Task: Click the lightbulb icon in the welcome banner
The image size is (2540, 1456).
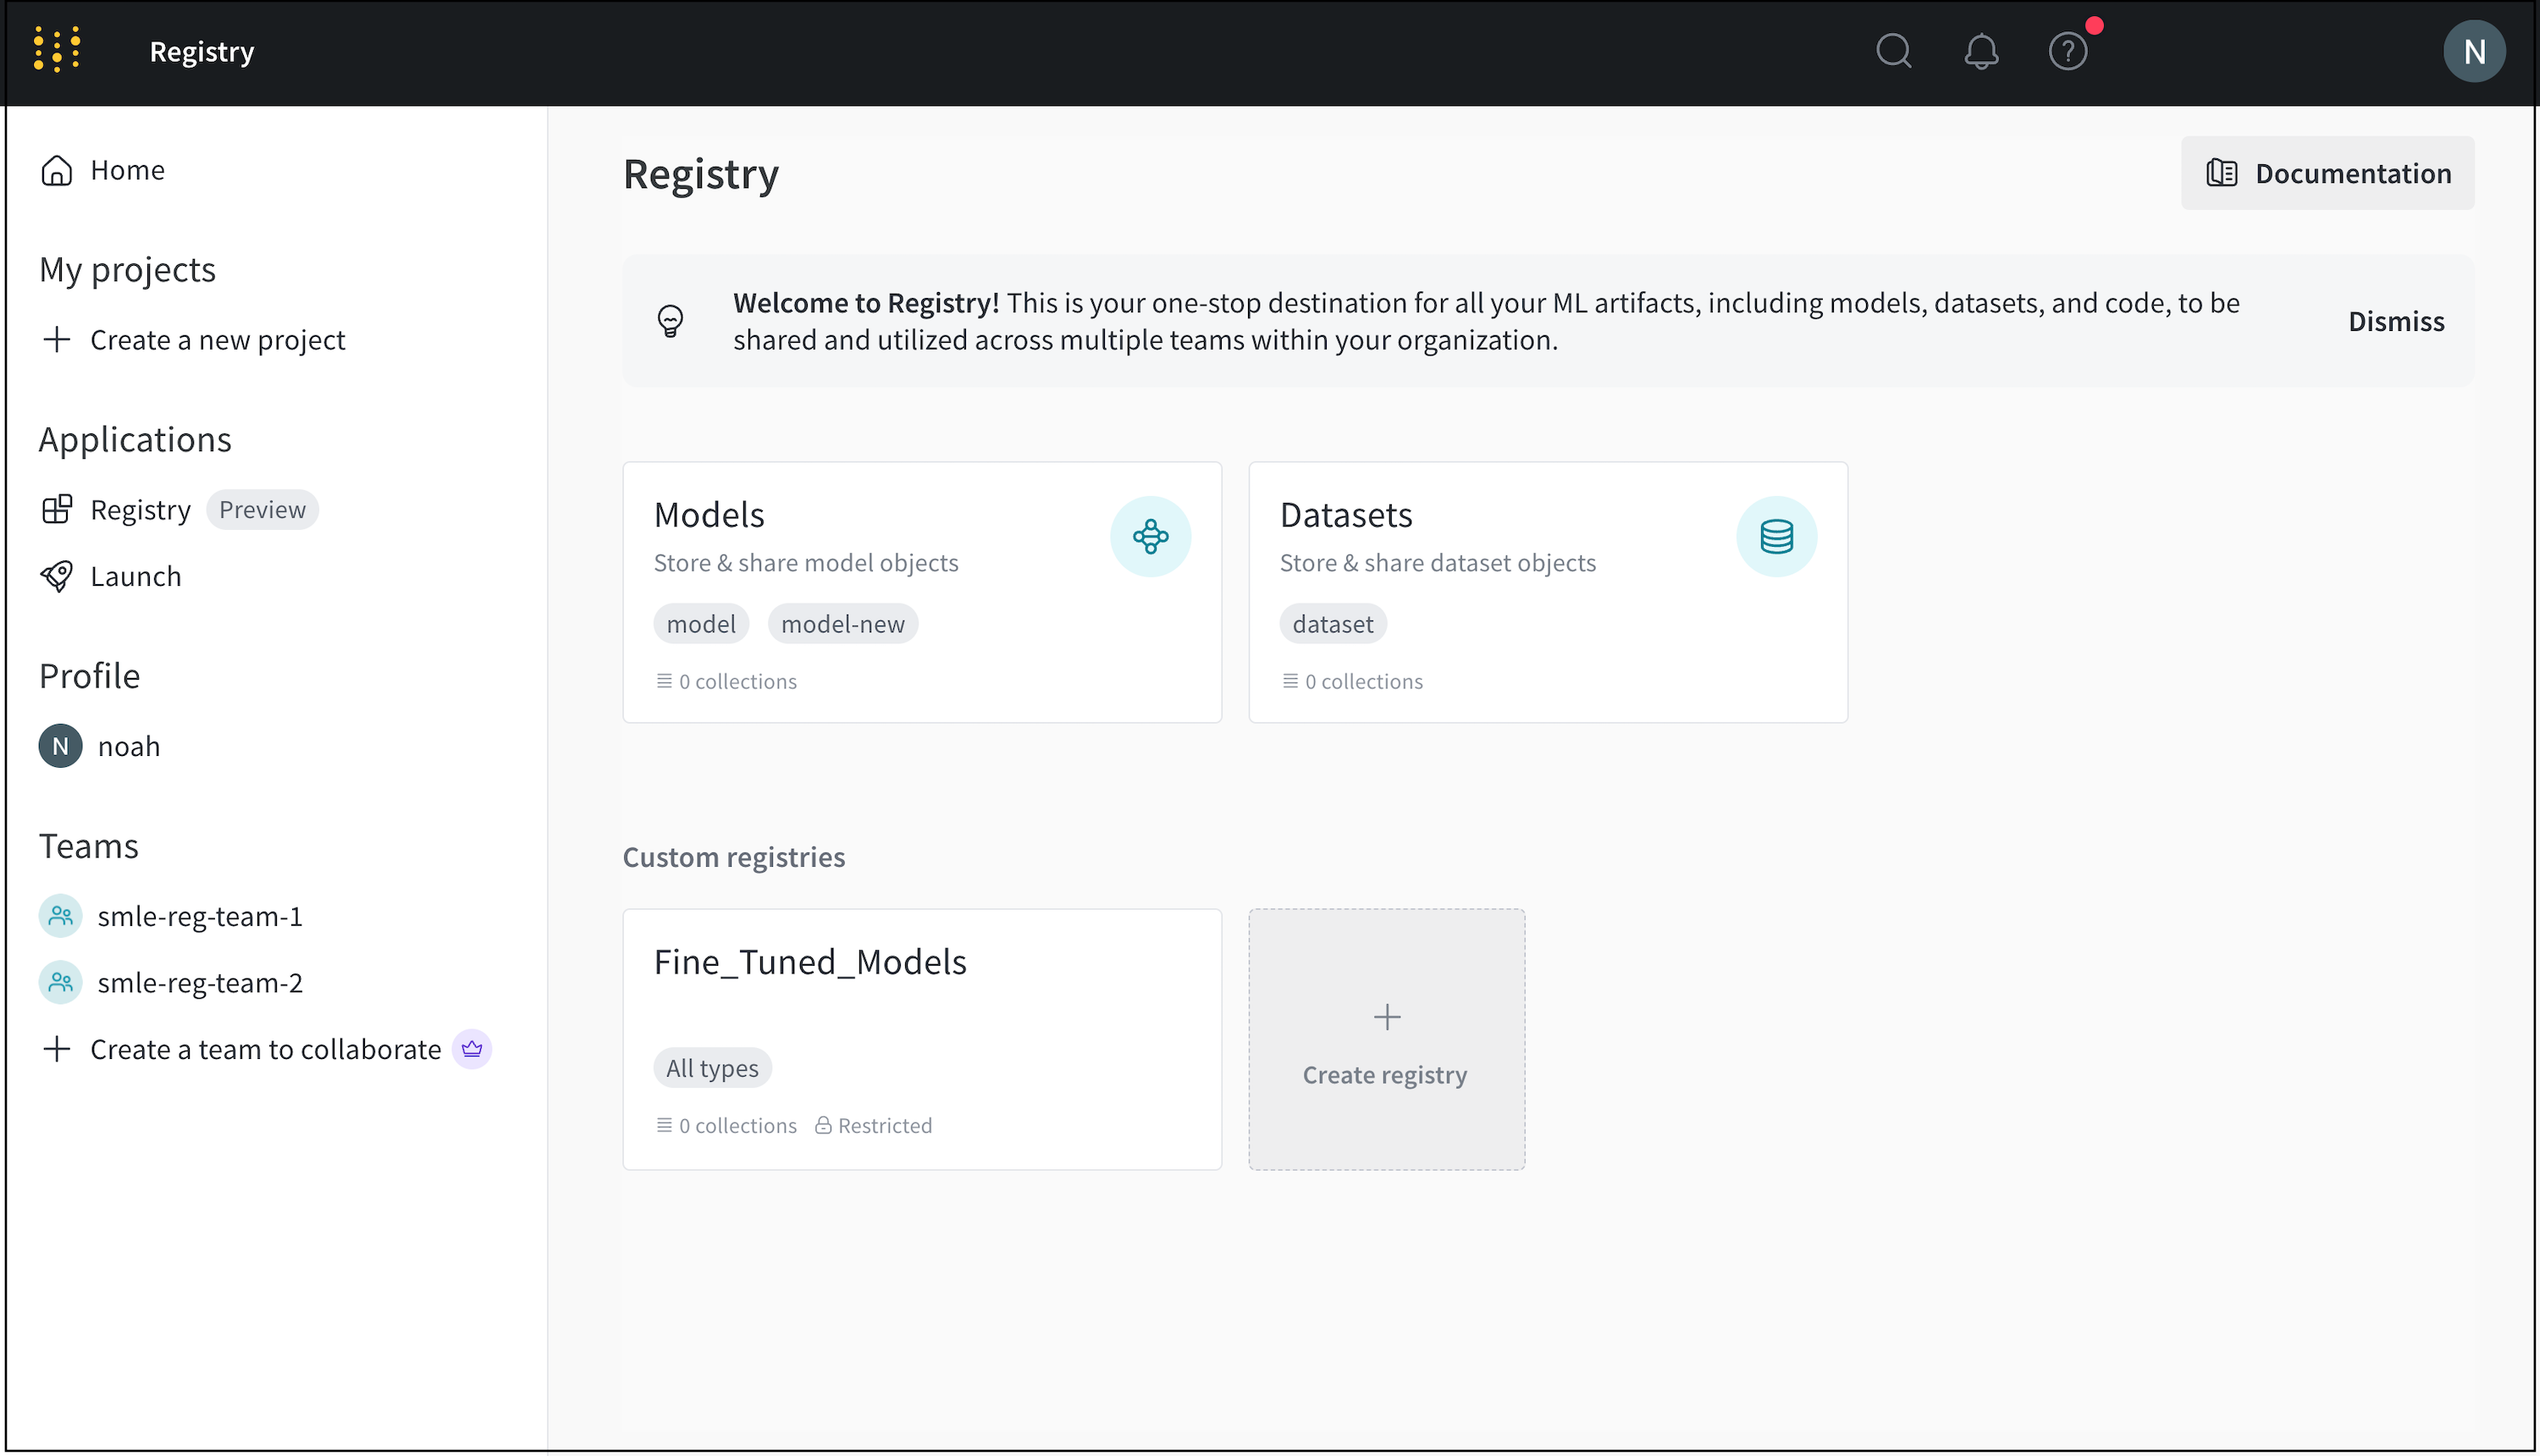Action: (670, 320)
